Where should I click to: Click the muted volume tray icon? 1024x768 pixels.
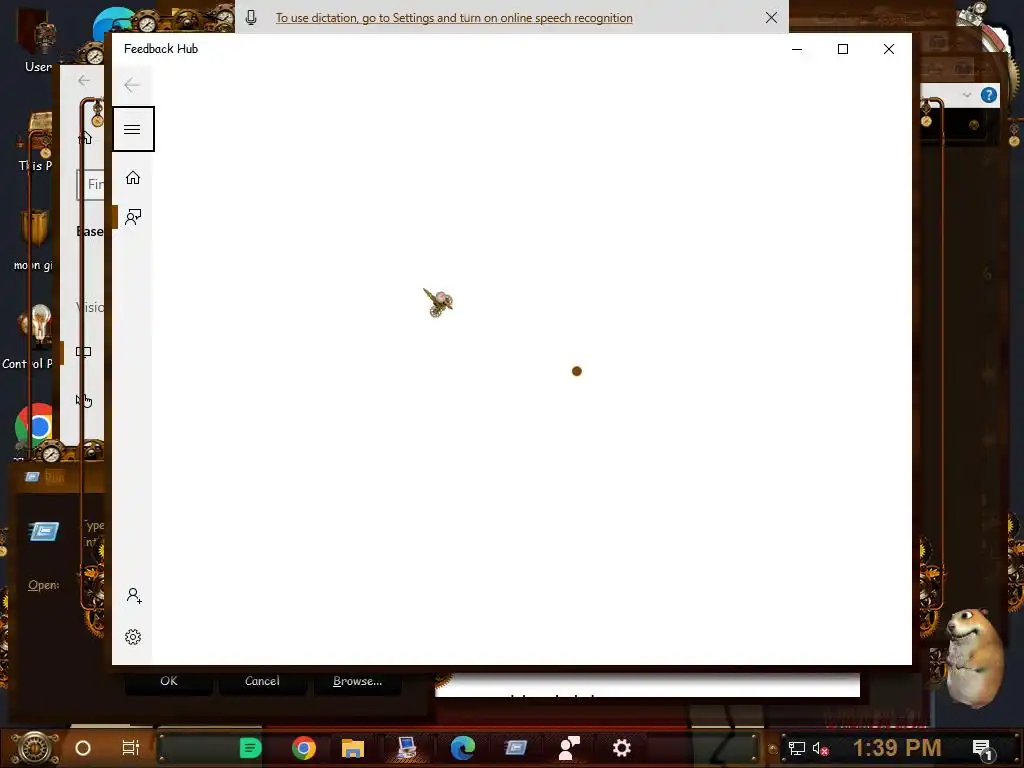tap(820, 748)
